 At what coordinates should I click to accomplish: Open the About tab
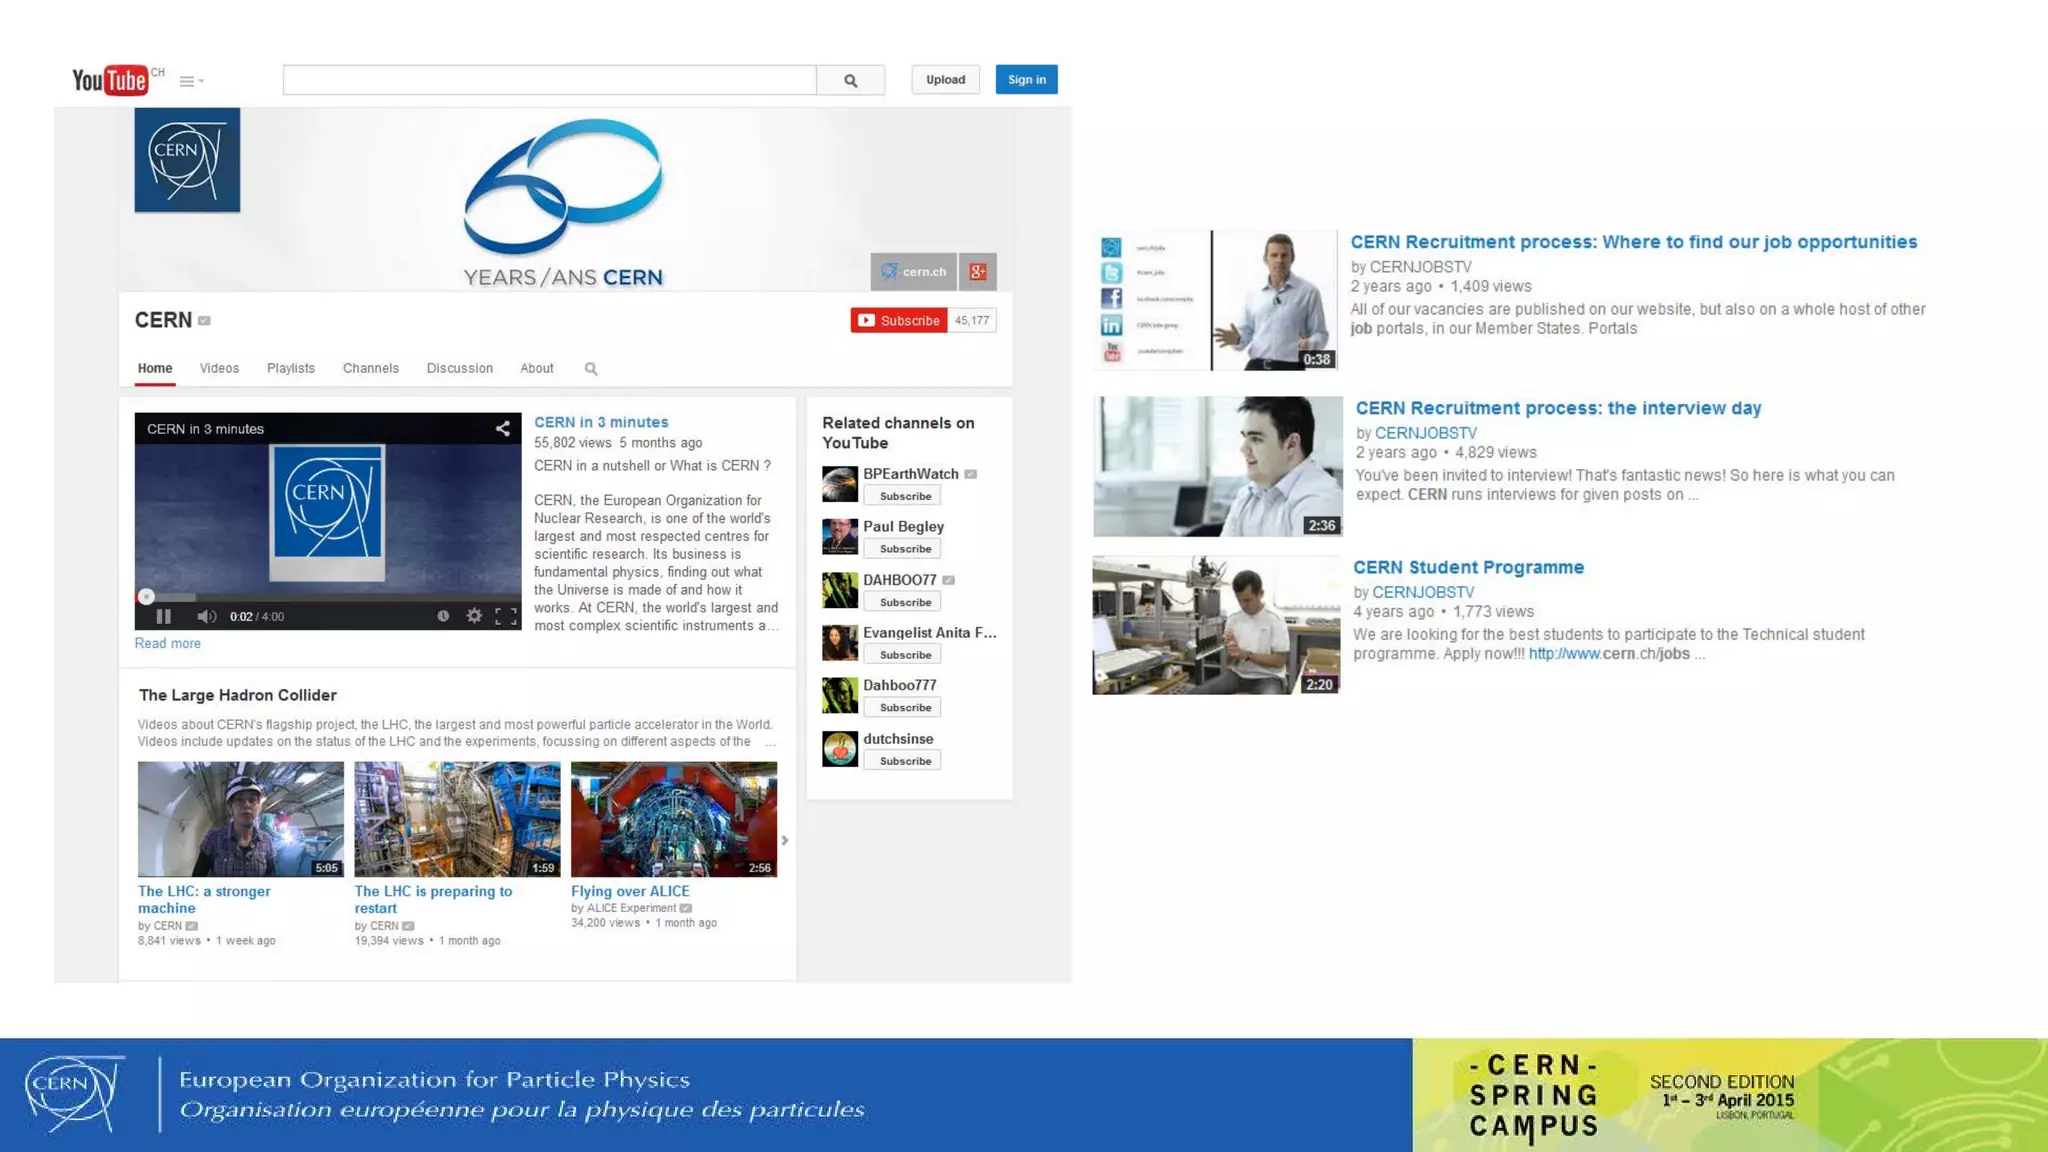536,368
